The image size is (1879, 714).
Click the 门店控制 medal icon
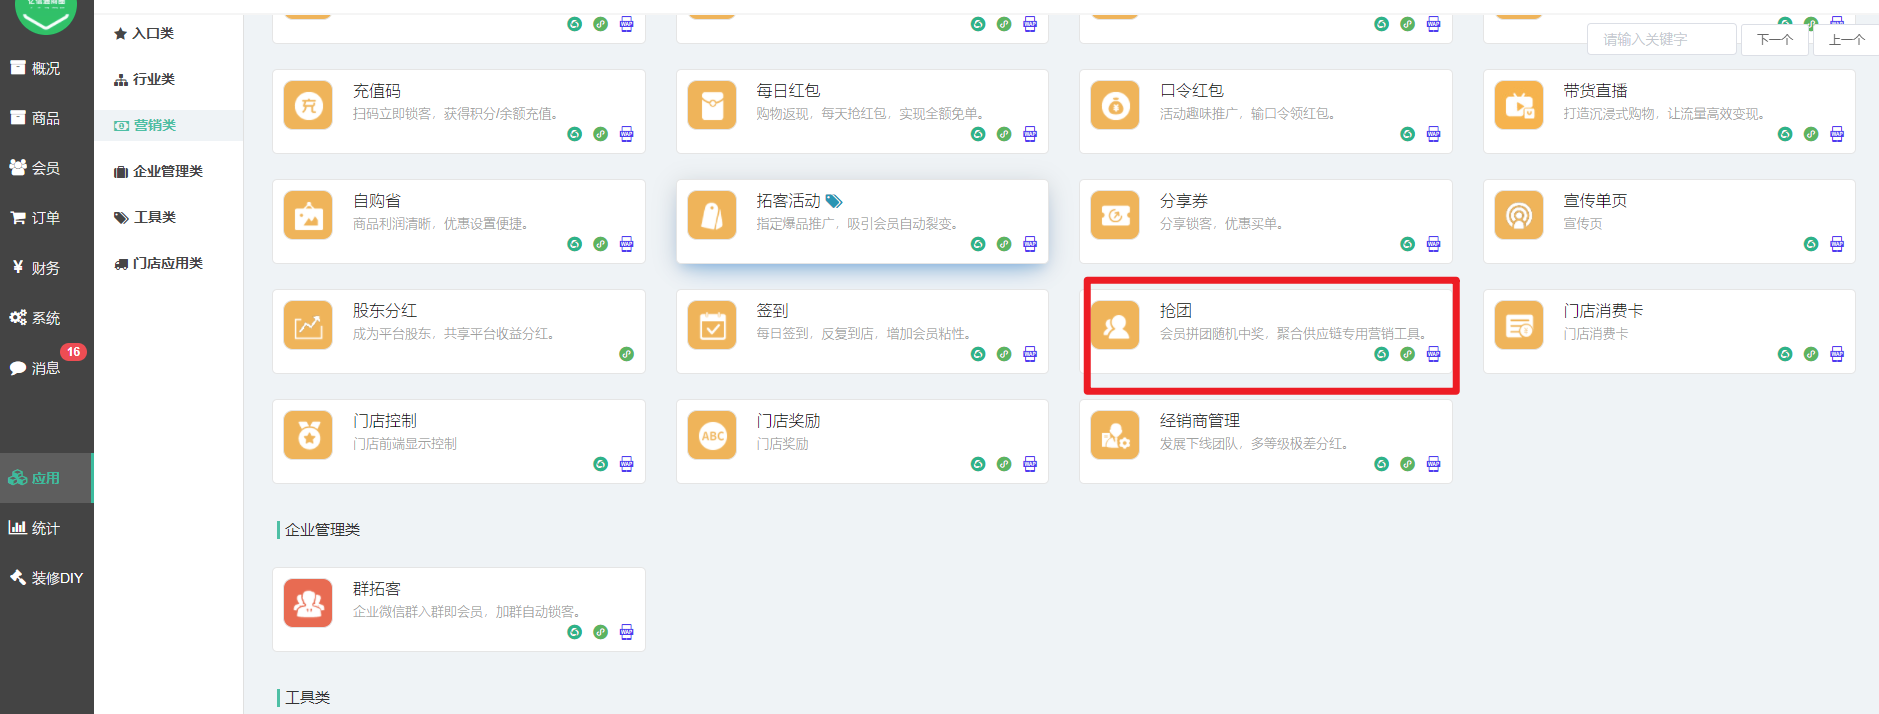point(308,435)
